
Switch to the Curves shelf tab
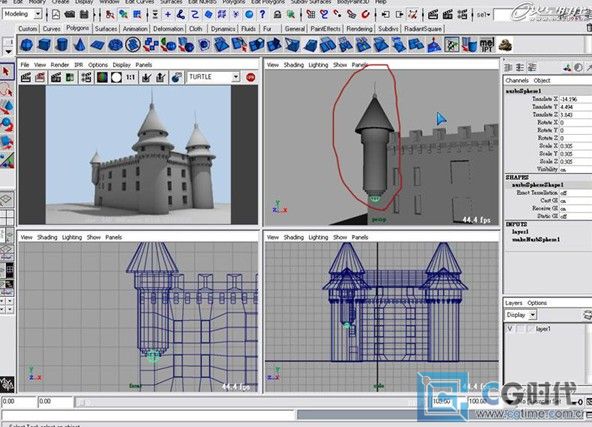click(x=51, y=29)
